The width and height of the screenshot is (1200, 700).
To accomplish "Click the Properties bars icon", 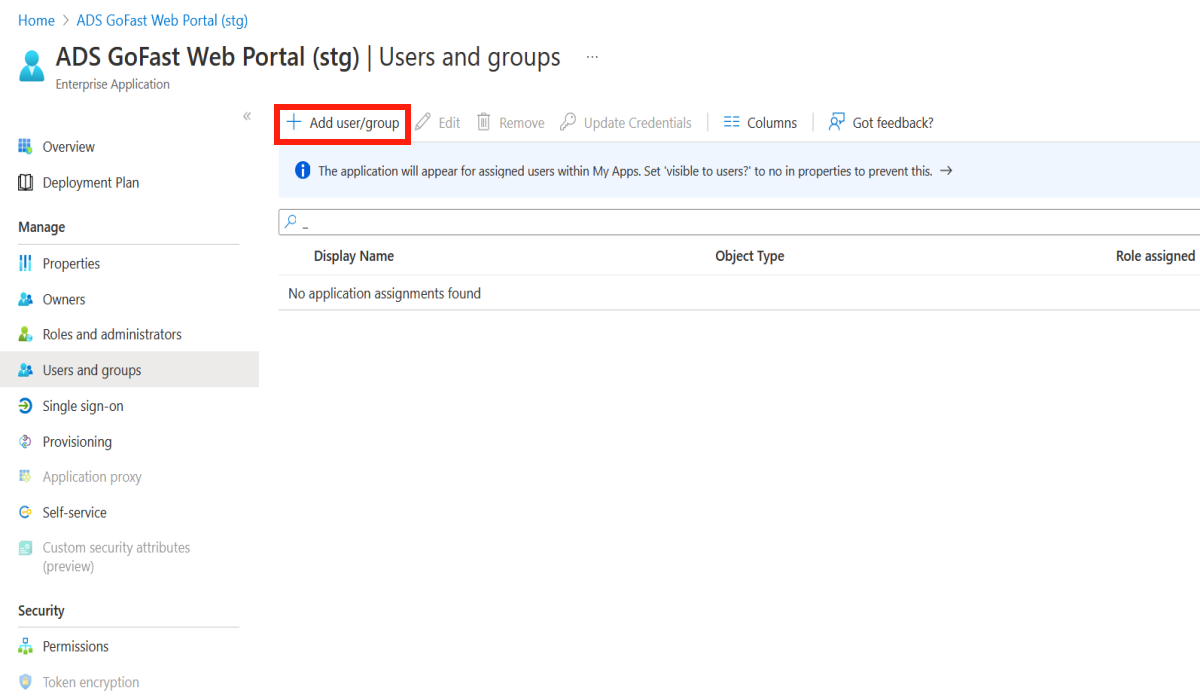I will tap(26, 264).
